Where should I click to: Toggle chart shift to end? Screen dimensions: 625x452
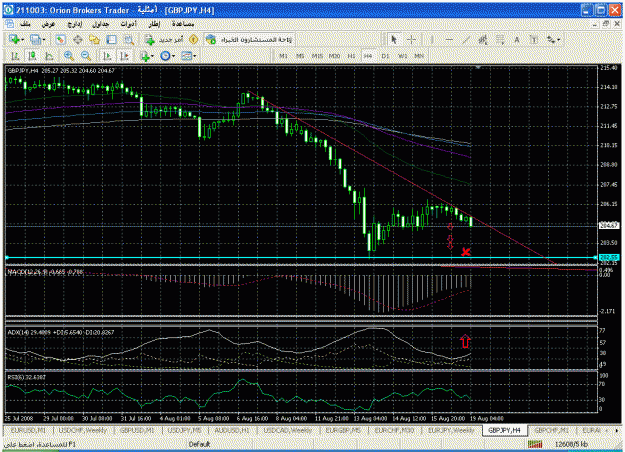124,56
